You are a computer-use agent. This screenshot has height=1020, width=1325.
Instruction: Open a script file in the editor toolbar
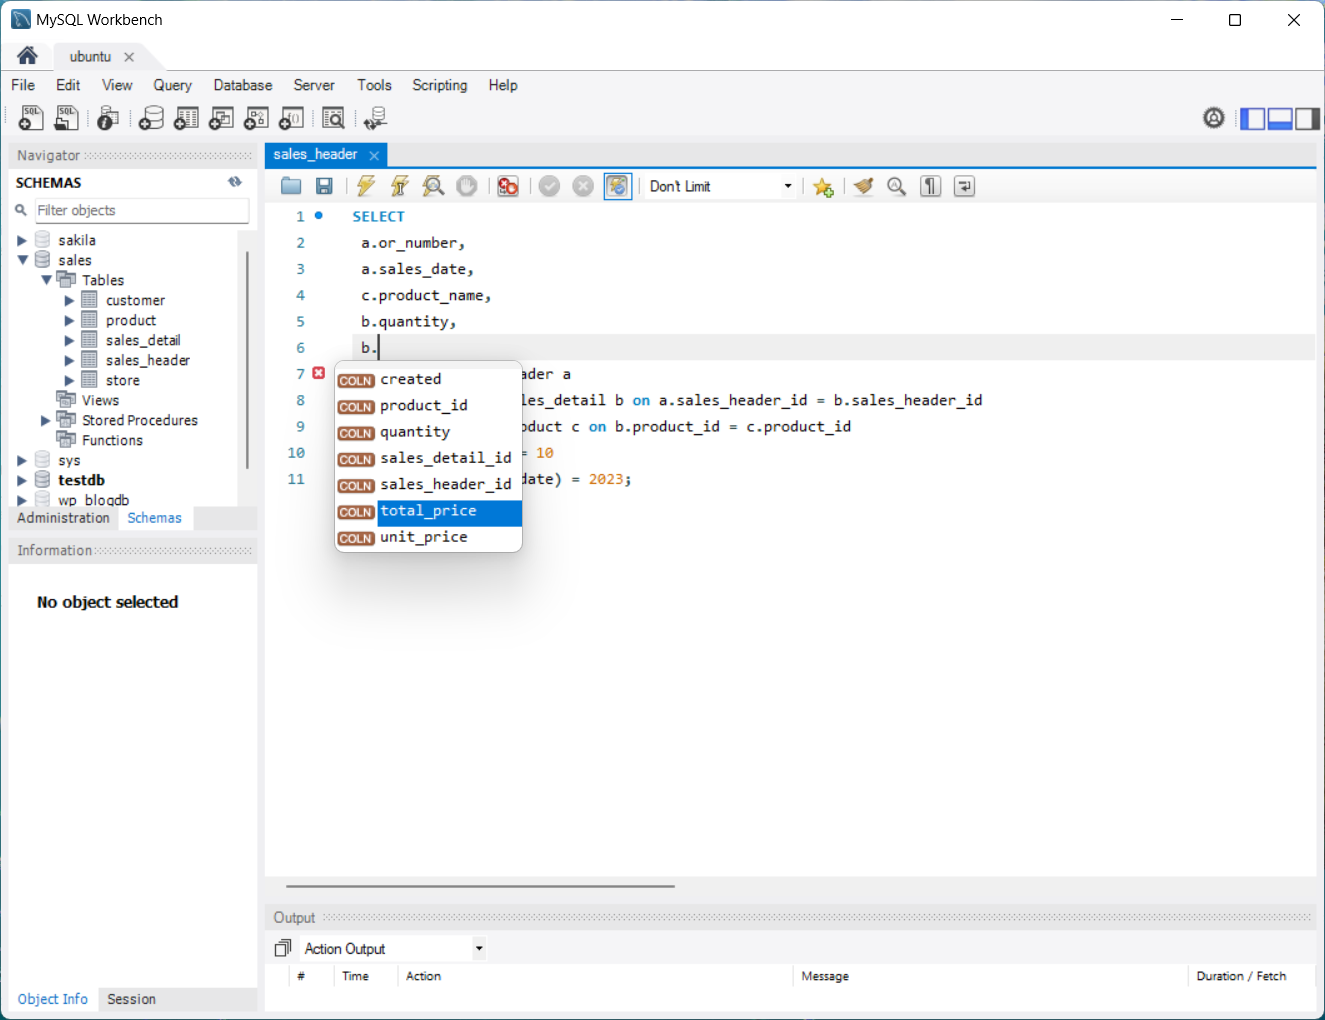point(291,186)
